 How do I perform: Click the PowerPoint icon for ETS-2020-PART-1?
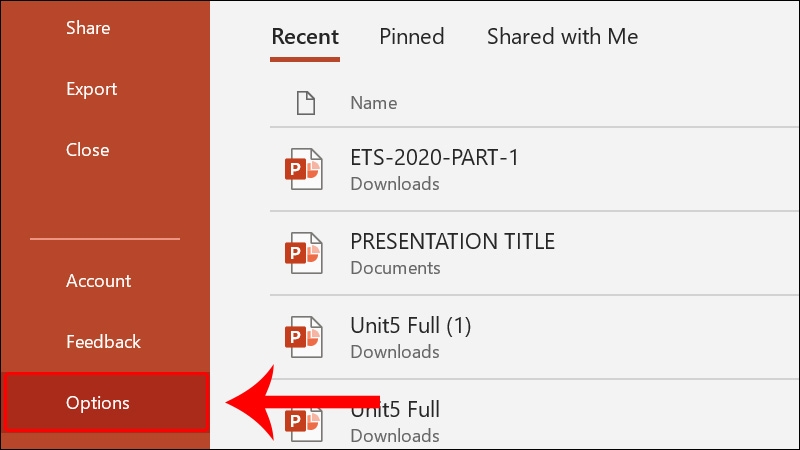(304, 169)
